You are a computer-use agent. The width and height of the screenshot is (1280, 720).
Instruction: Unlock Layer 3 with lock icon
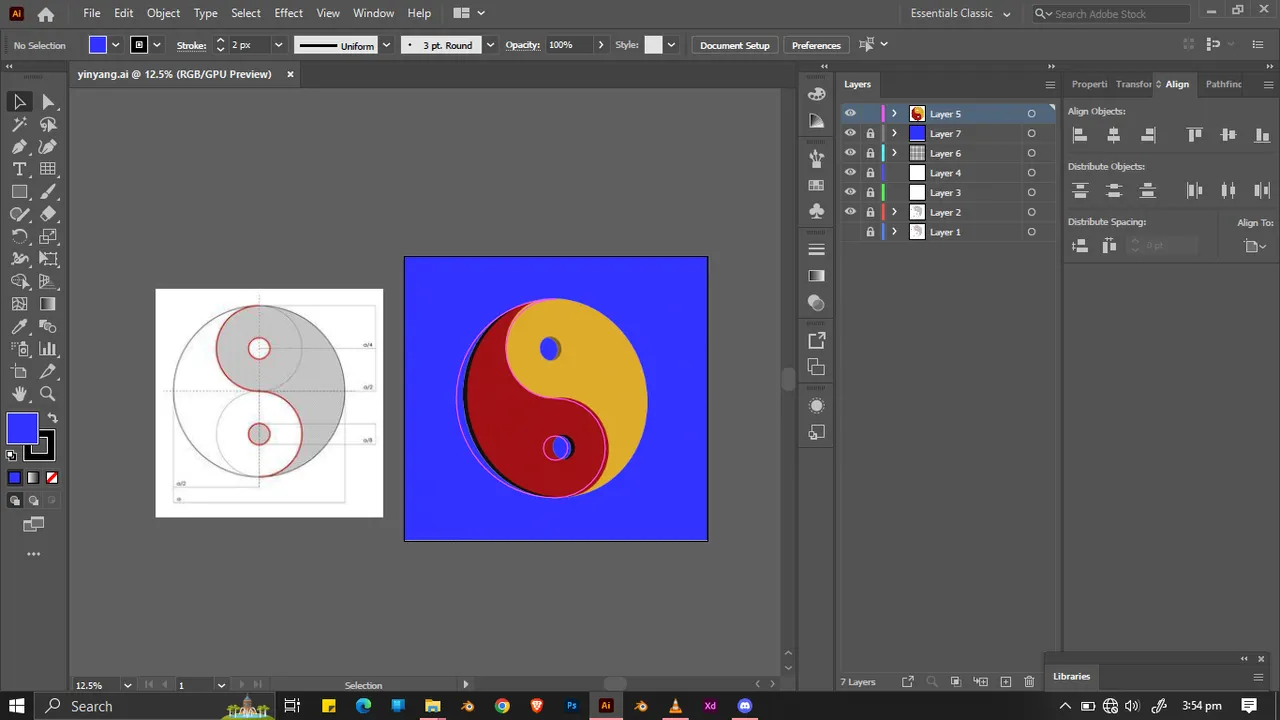pyautogui.click(x=870, y=192)
